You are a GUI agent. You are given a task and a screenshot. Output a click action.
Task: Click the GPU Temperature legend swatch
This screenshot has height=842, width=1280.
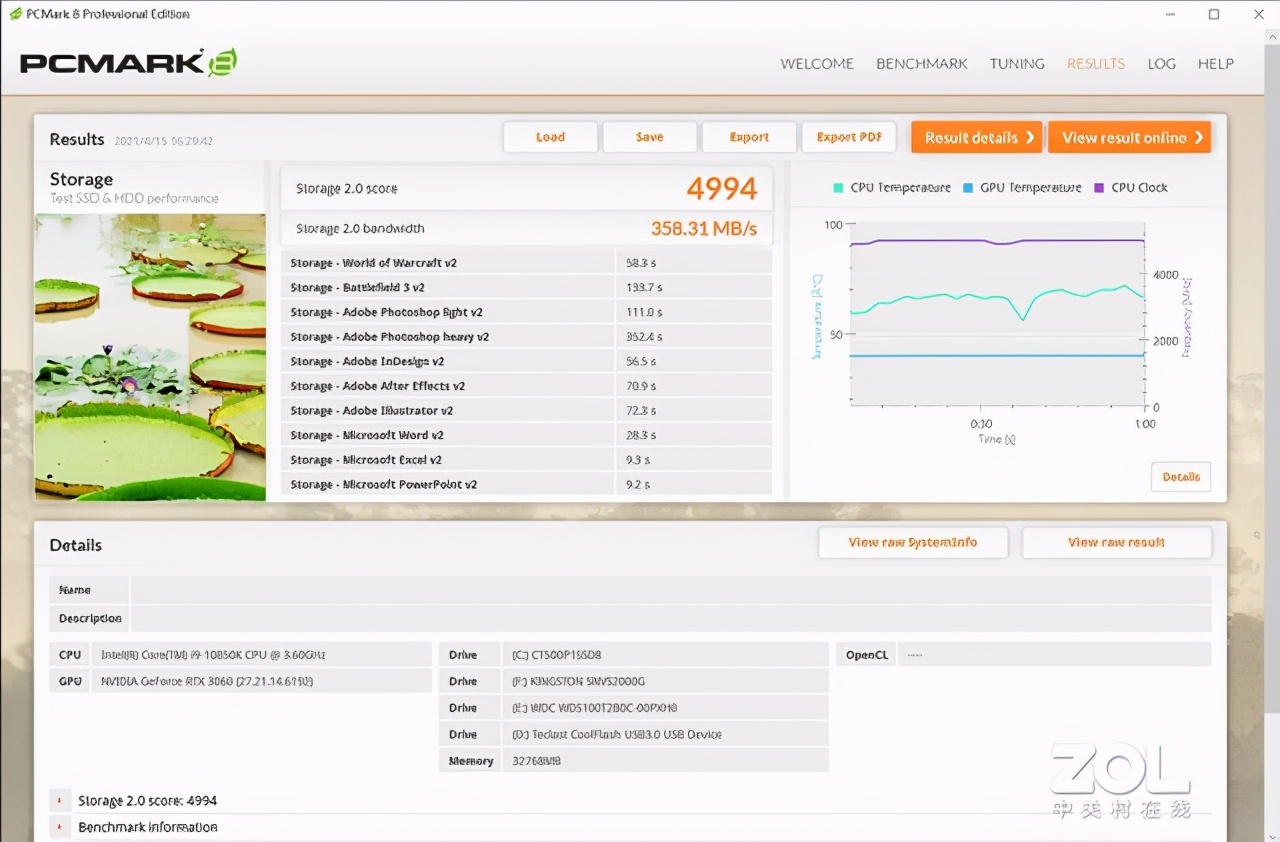tap(968, 188)
